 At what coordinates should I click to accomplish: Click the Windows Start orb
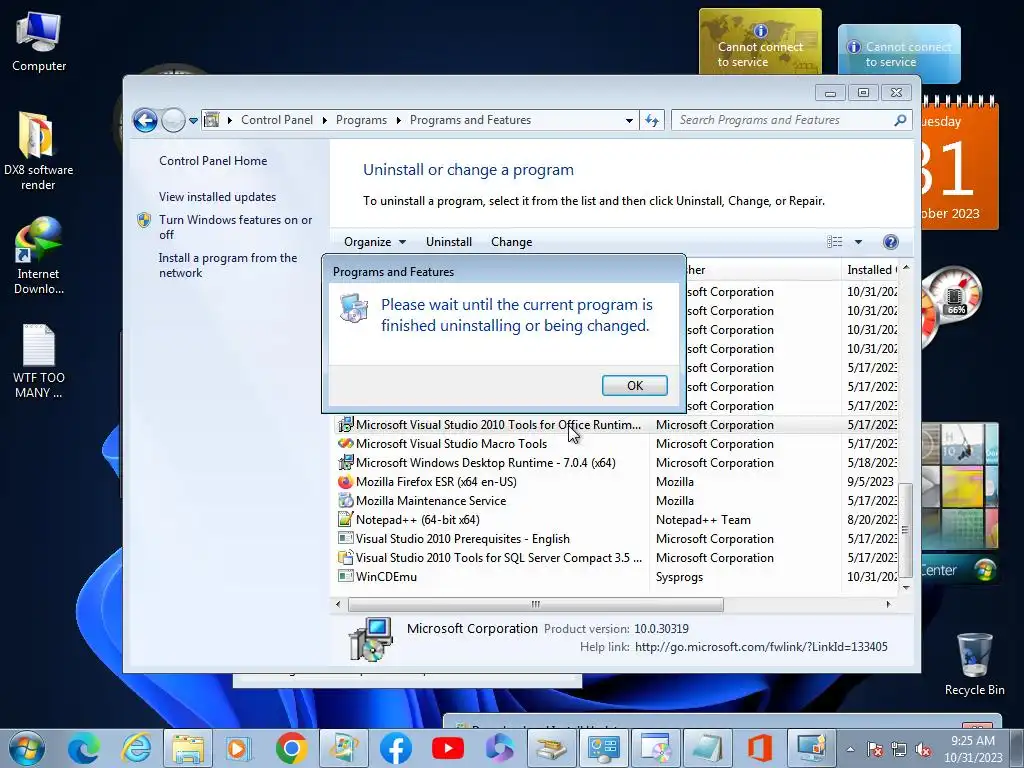point(27,748)
